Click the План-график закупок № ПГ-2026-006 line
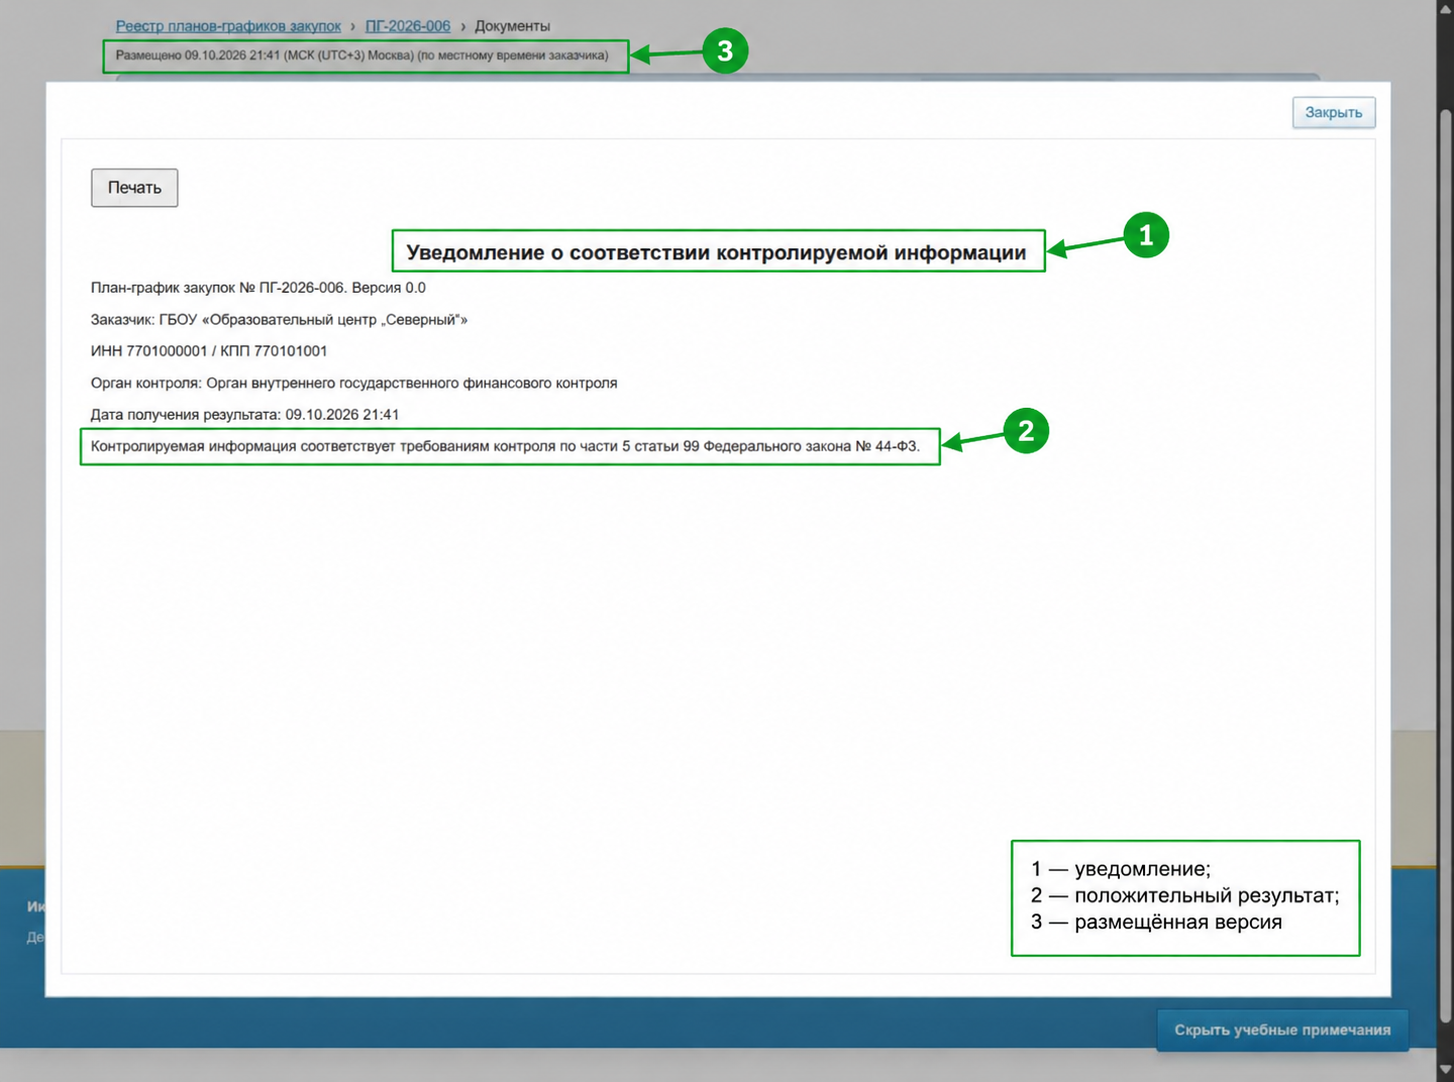This screenshot has height=1082, width=1454. tap(258, 288)
